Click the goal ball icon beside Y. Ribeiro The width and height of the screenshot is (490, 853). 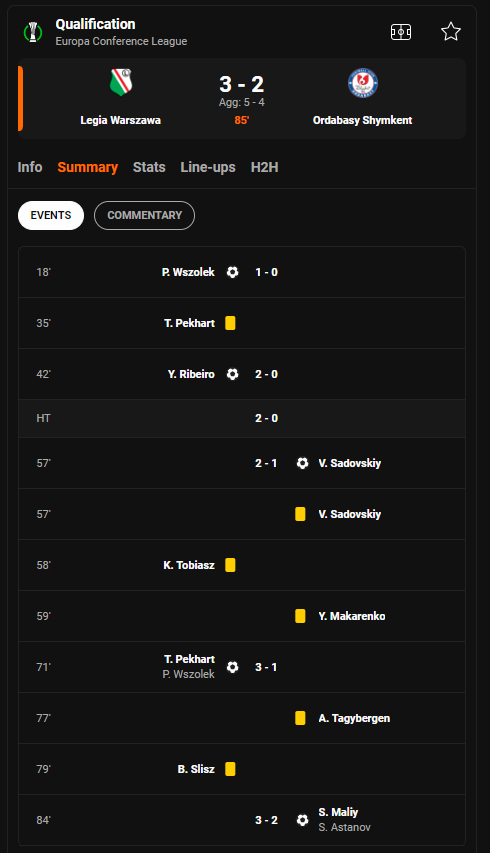(232, 374)
